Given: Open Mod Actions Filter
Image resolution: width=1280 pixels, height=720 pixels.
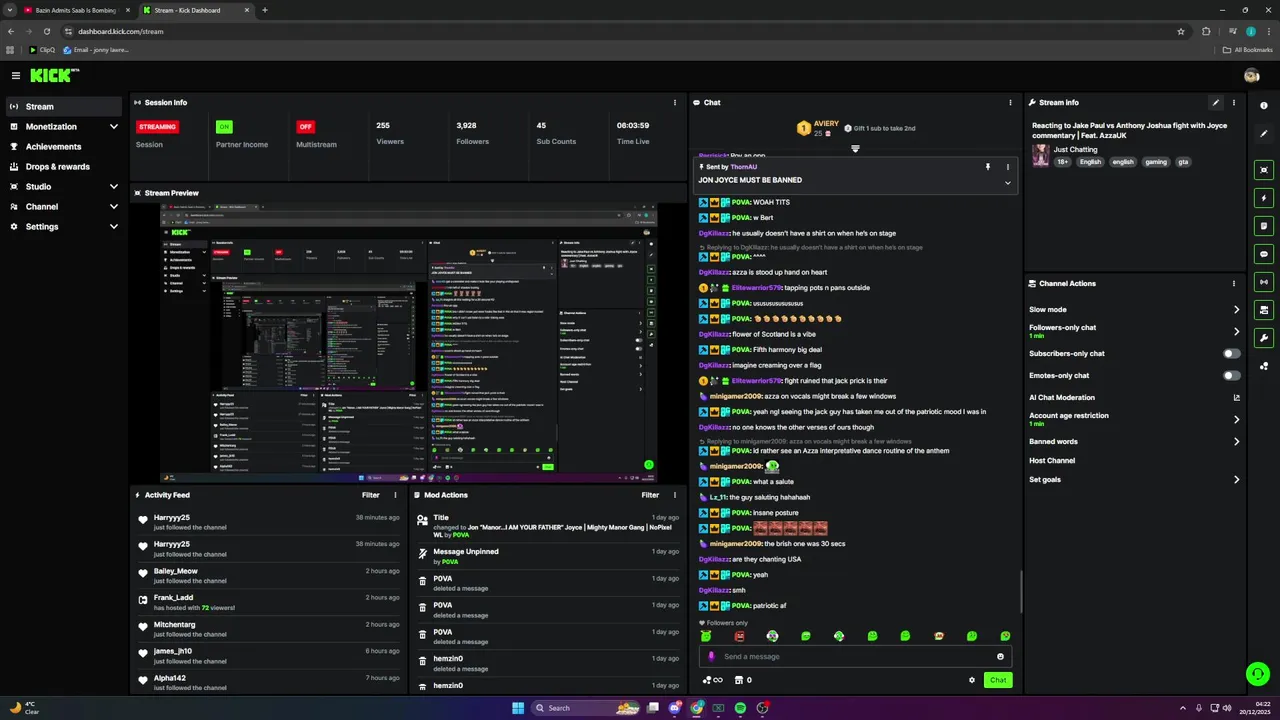Looking at the screenshot, I should (x=650, y=495).
